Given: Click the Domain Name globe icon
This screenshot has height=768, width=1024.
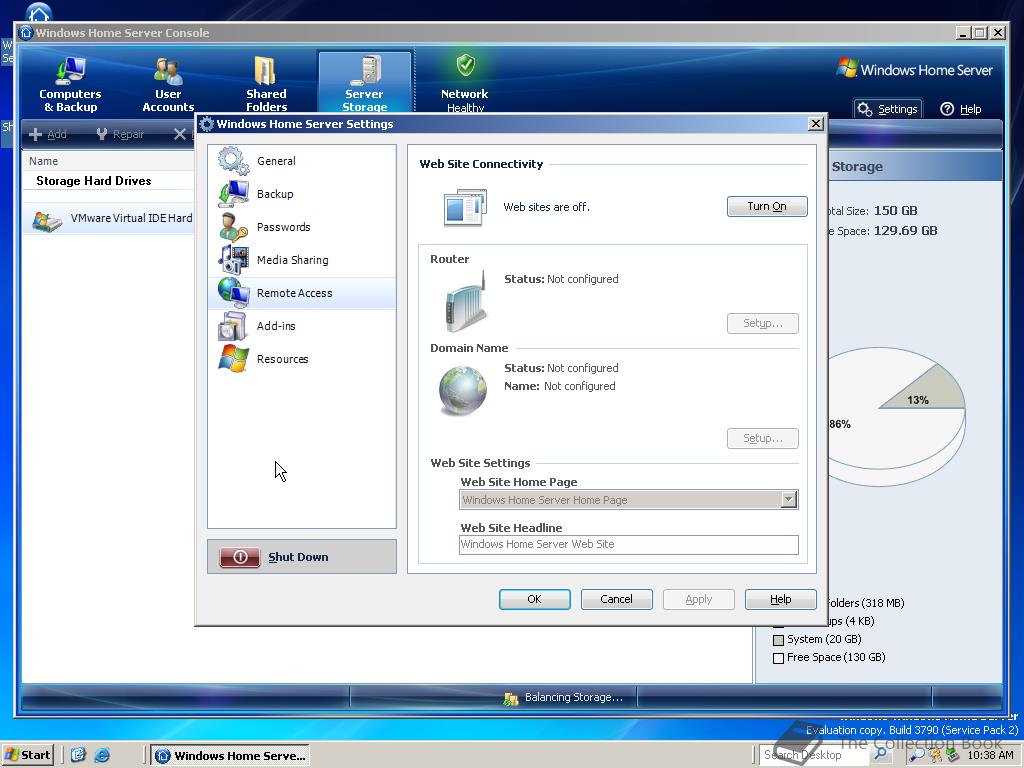Looking at the screenshot, I should (462, 391).
